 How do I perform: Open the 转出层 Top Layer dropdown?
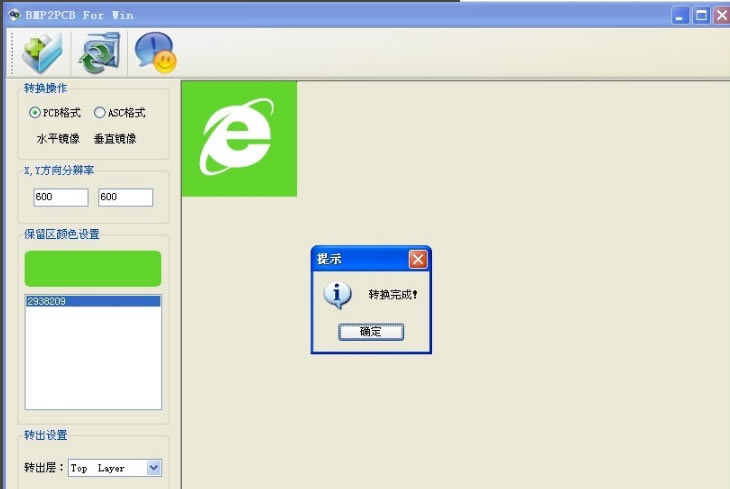tap(154, 468)
